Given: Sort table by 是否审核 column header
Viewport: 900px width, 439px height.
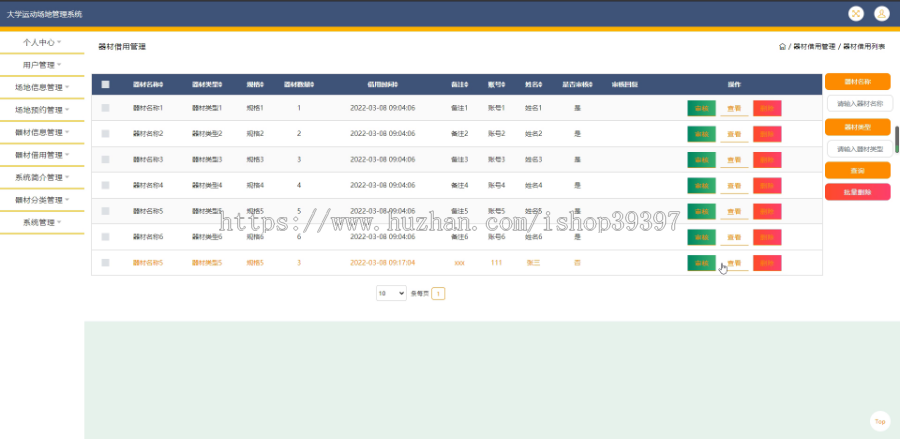Looking at the screenshot, I should click(x=577, y=84).
